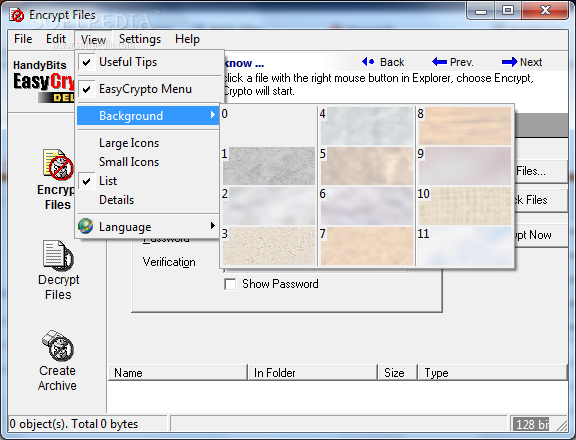Click the Encrypt Files title bar icon

(17, 15)
